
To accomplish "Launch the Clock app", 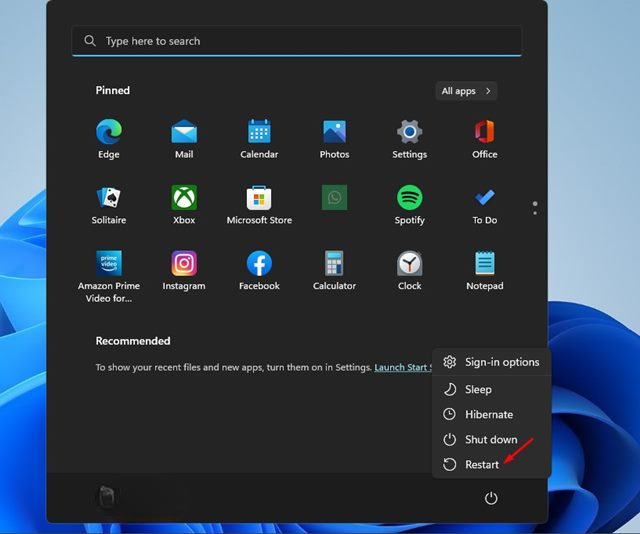I will (x=409, y=270).
